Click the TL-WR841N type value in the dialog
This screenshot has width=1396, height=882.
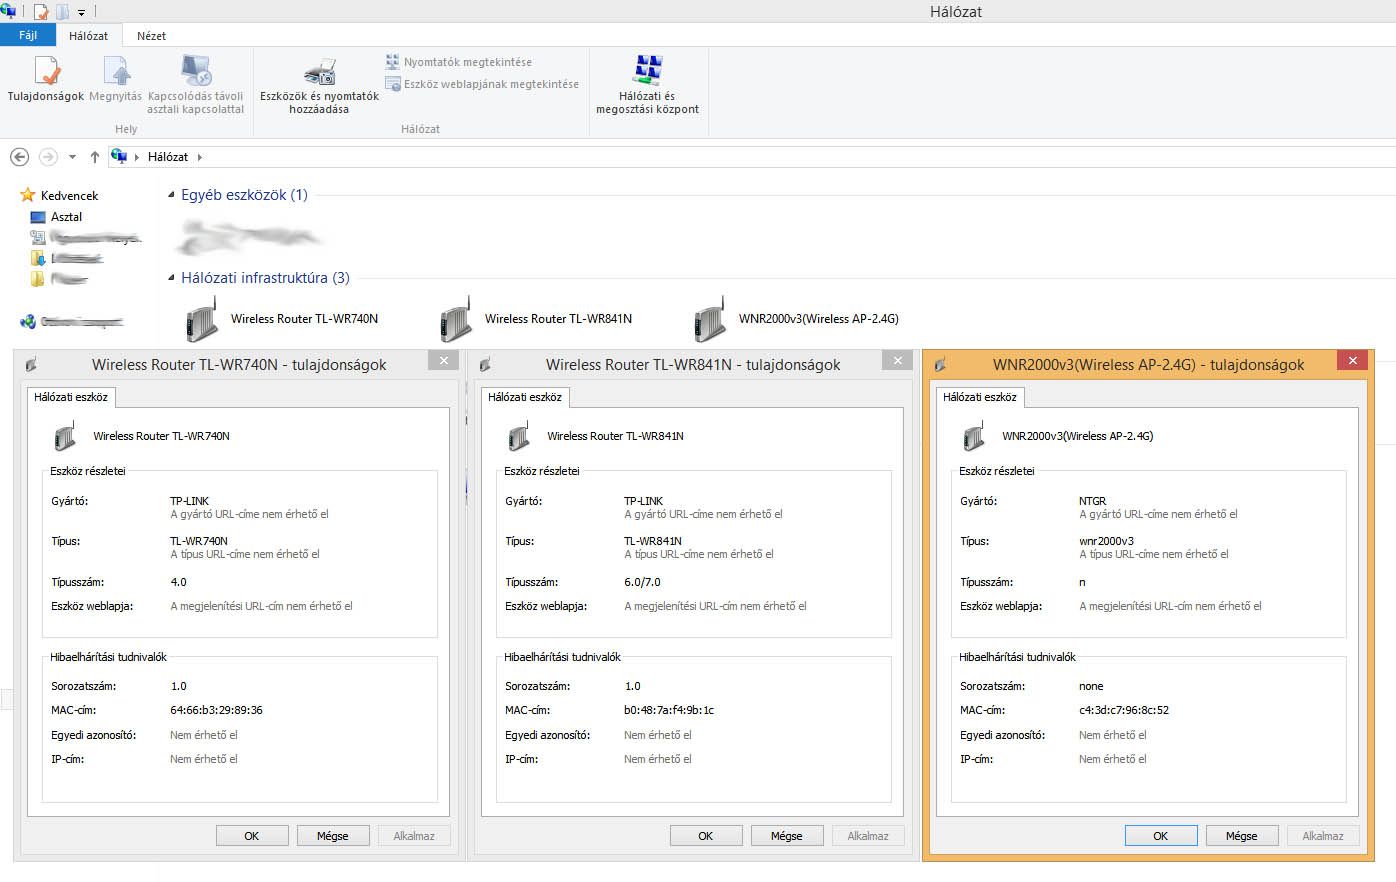[x=653, y=541]
